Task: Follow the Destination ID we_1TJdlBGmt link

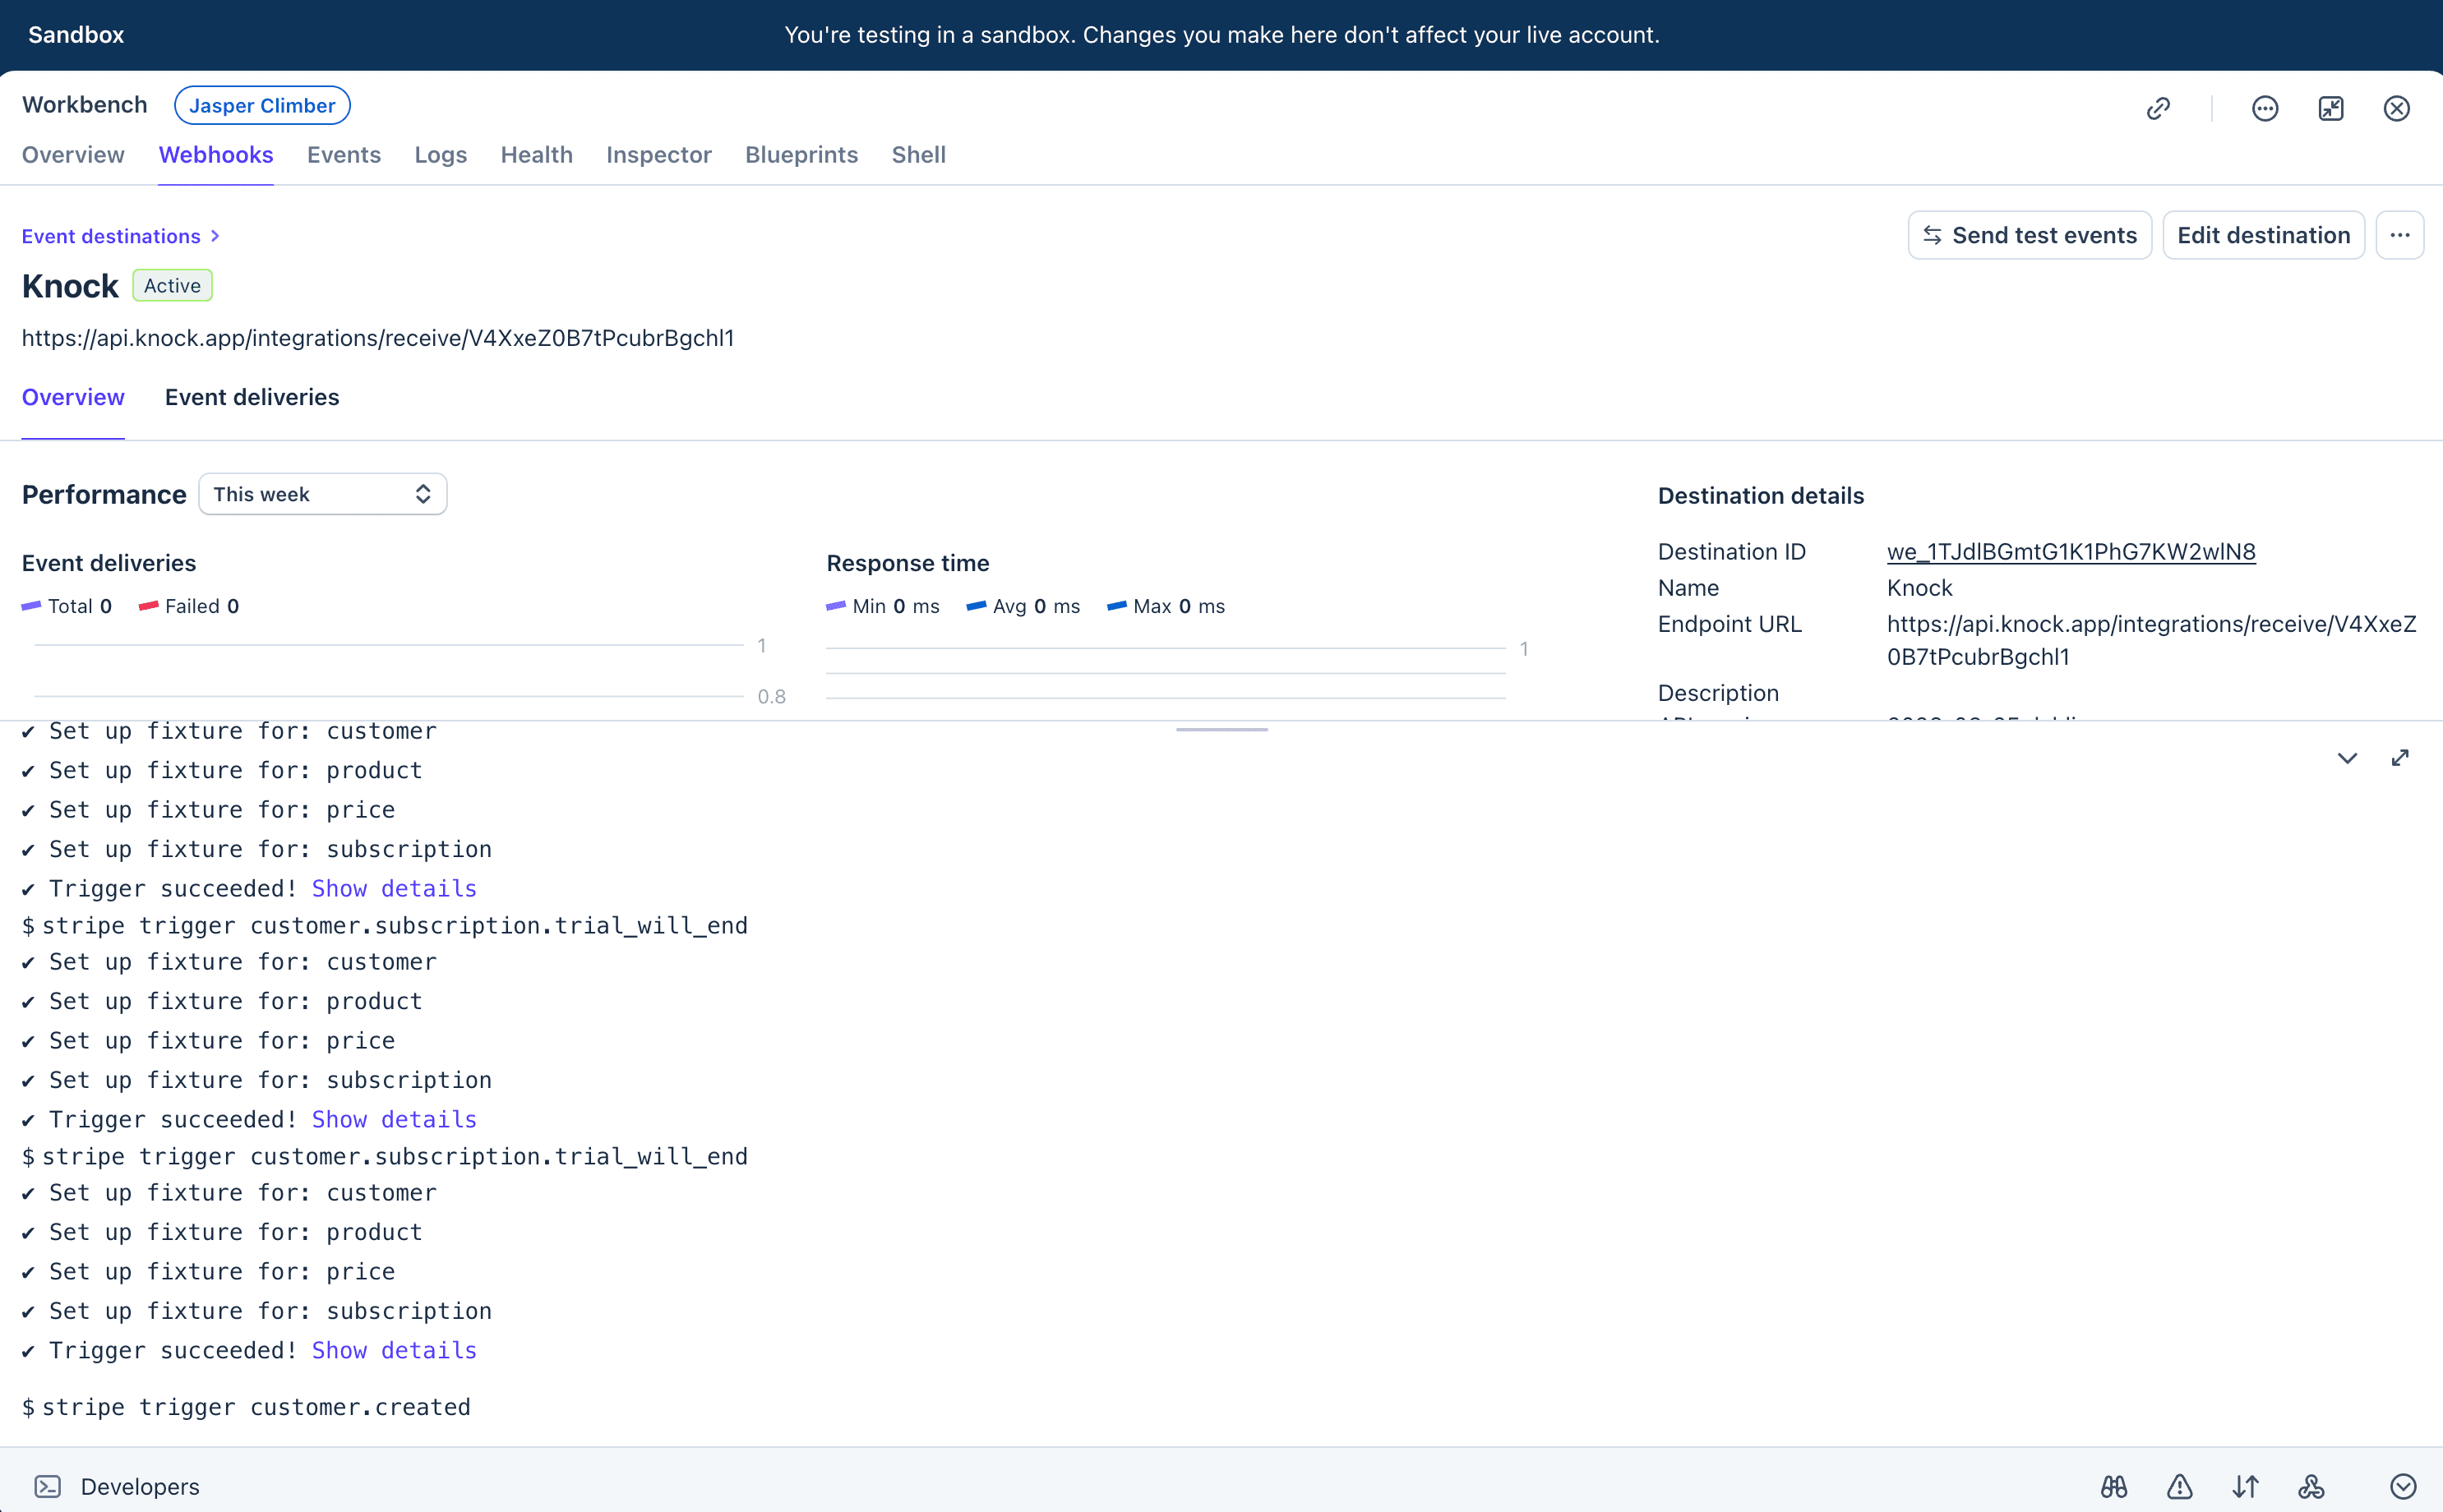Action: click(x=2070, y=551)
